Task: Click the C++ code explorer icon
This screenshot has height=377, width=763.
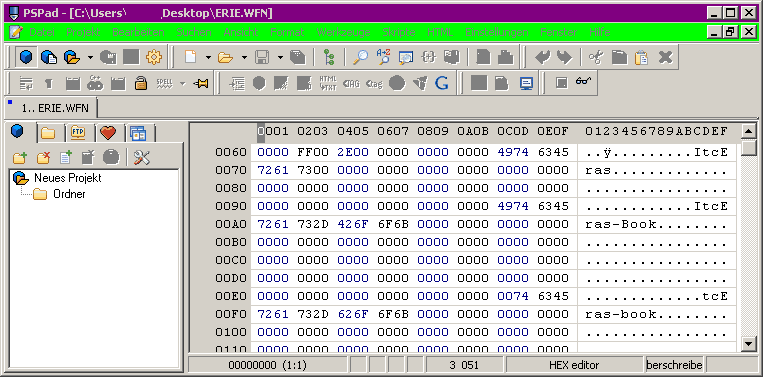Action: 95,84
